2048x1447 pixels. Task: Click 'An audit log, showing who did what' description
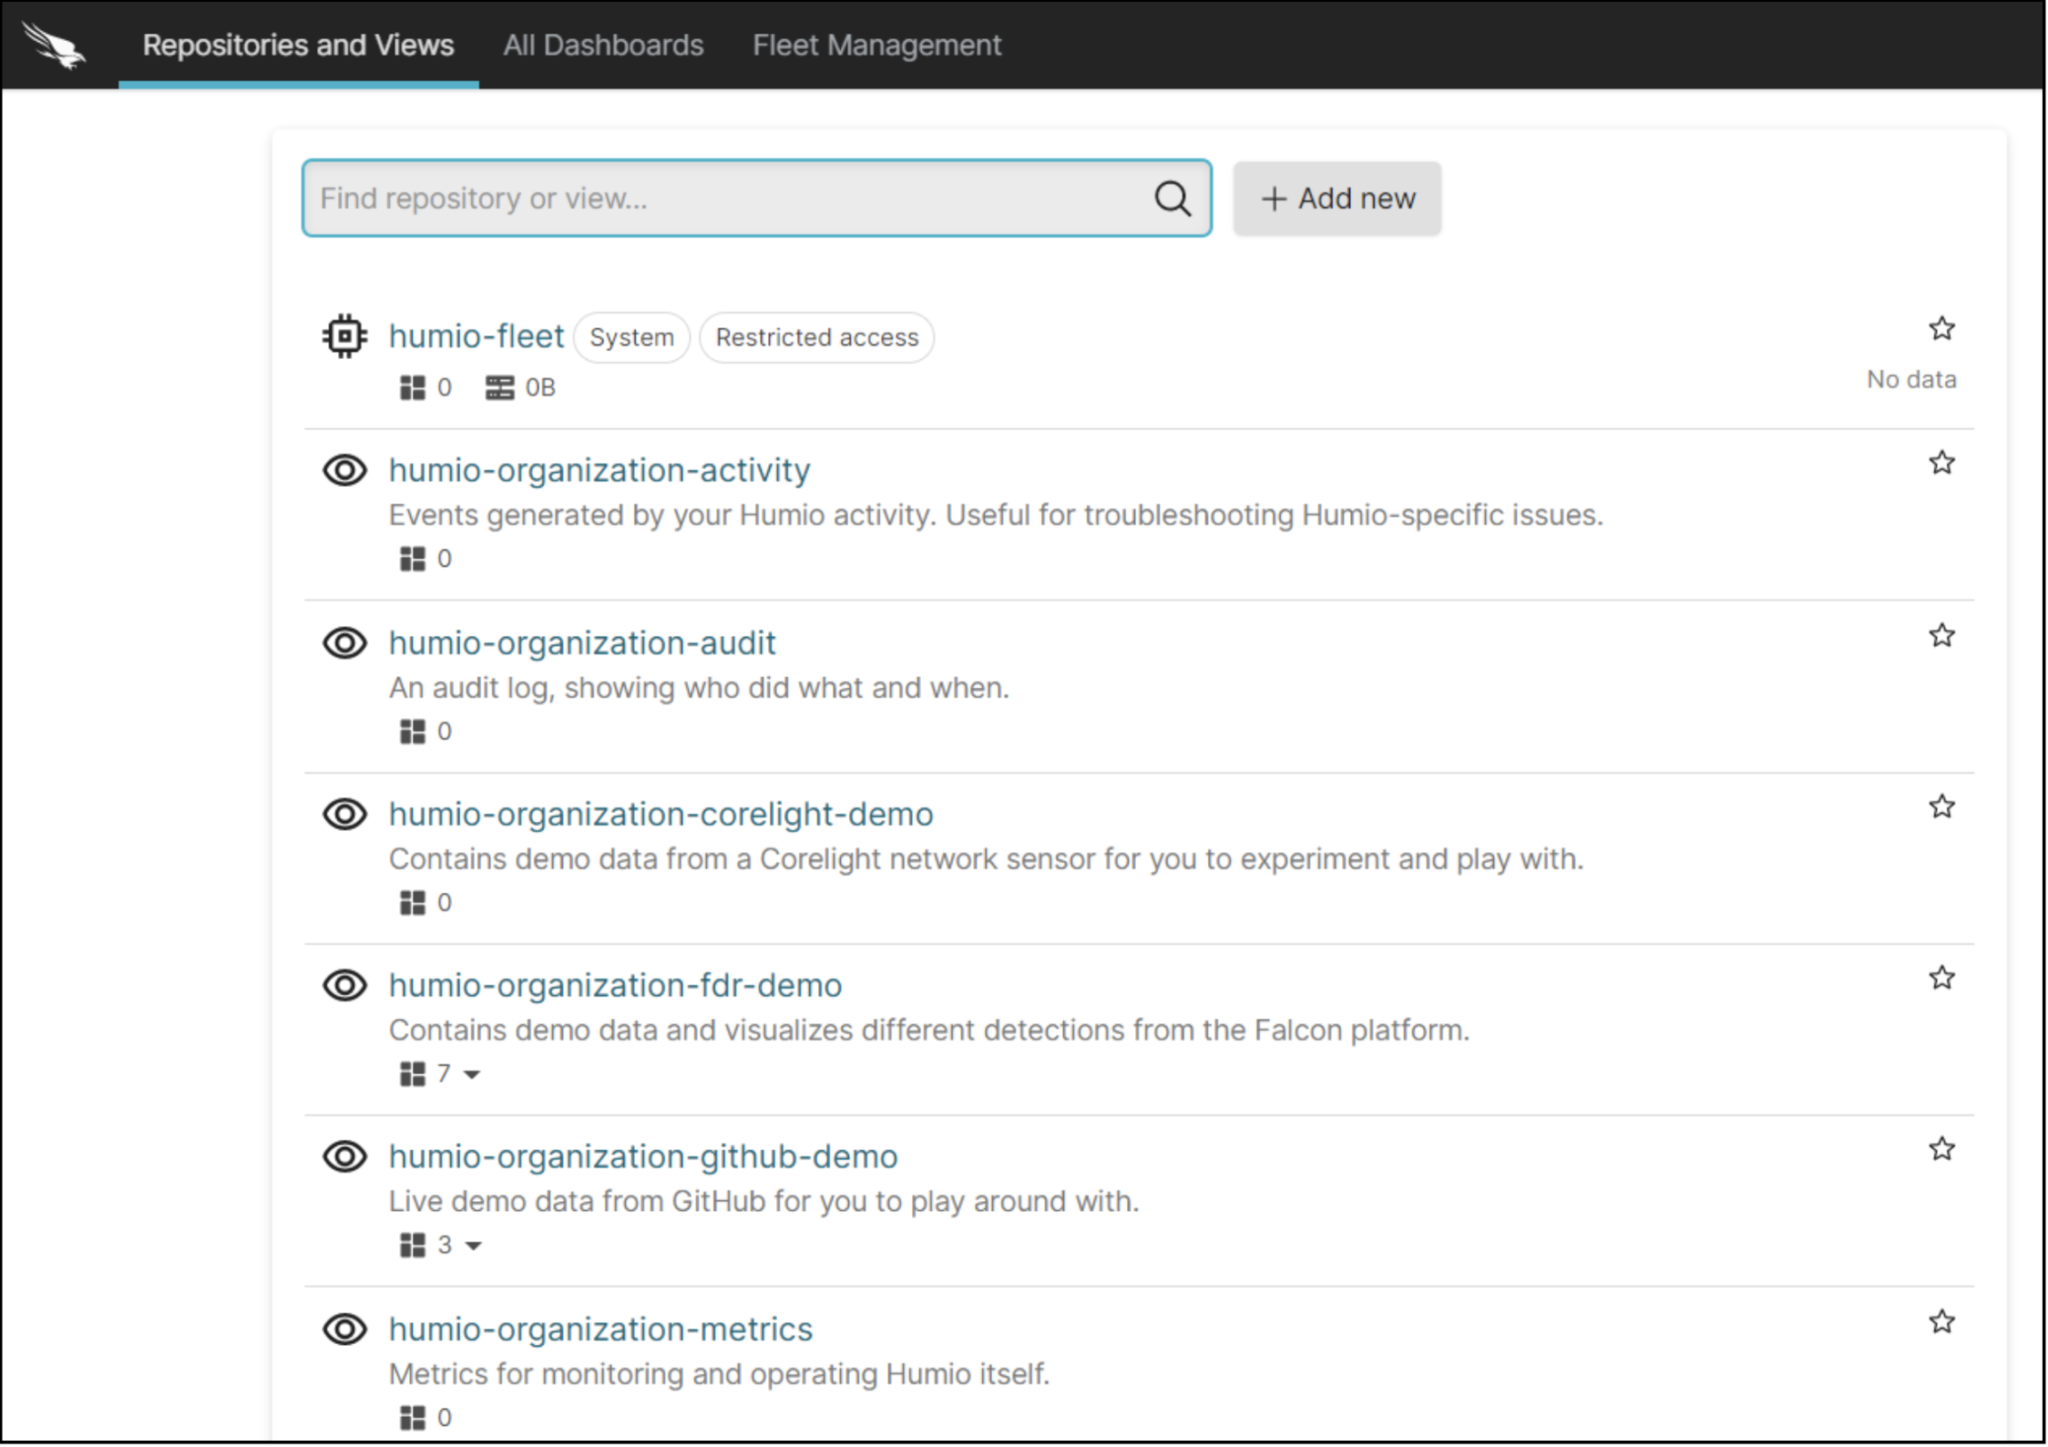point(698,689)
